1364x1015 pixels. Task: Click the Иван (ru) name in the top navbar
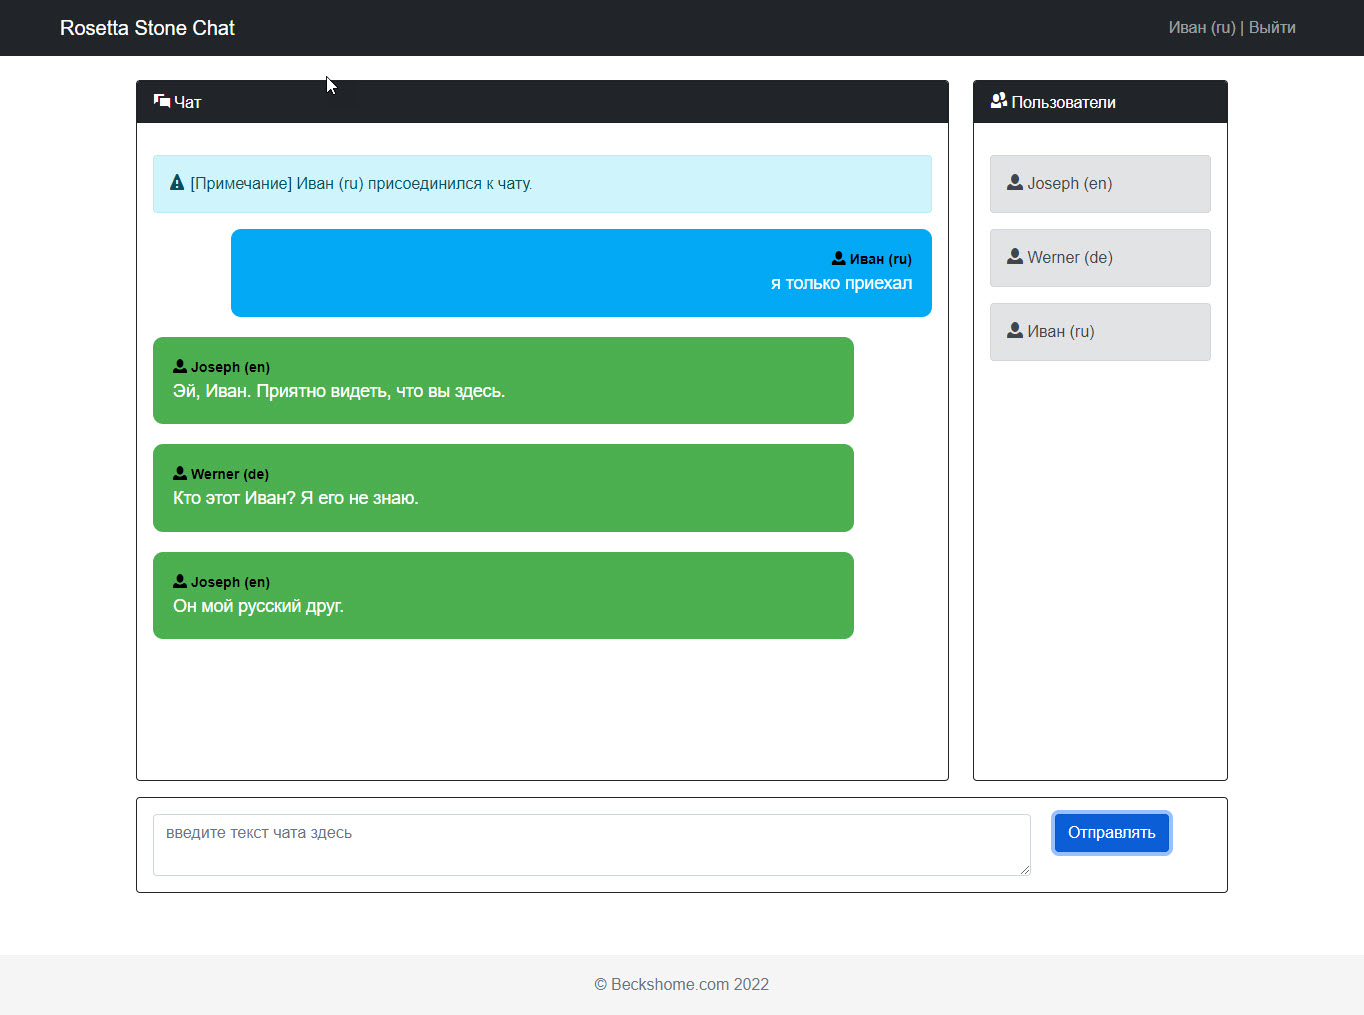(1202, 28)
